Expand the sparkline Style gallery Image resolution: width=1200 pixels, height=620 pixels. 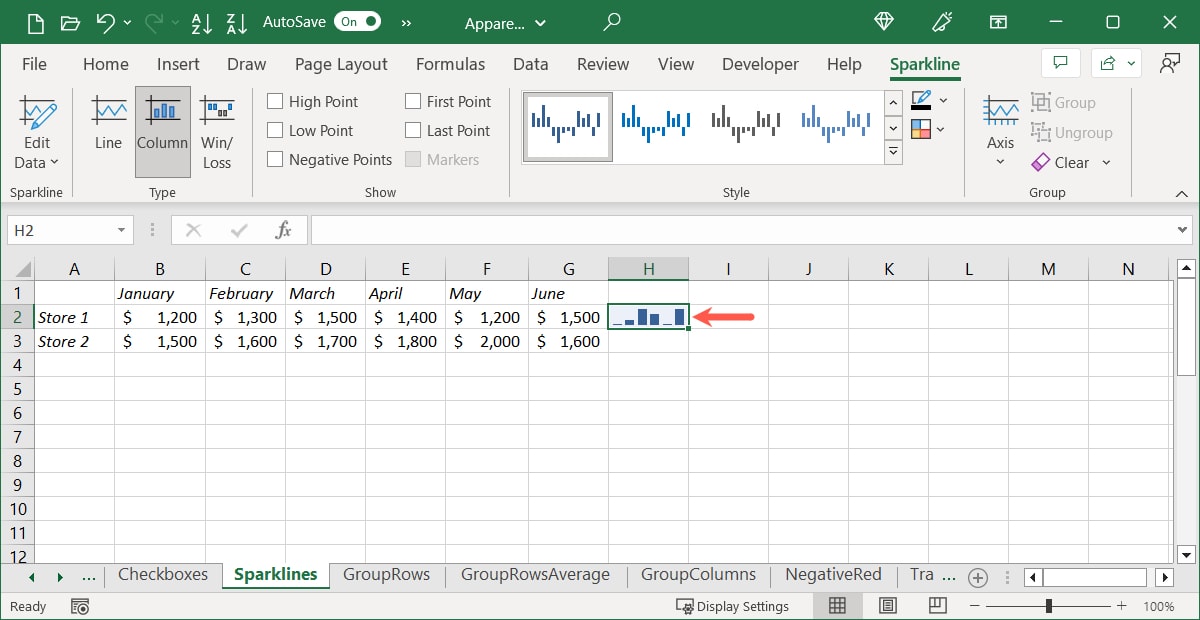click(893, 152)
